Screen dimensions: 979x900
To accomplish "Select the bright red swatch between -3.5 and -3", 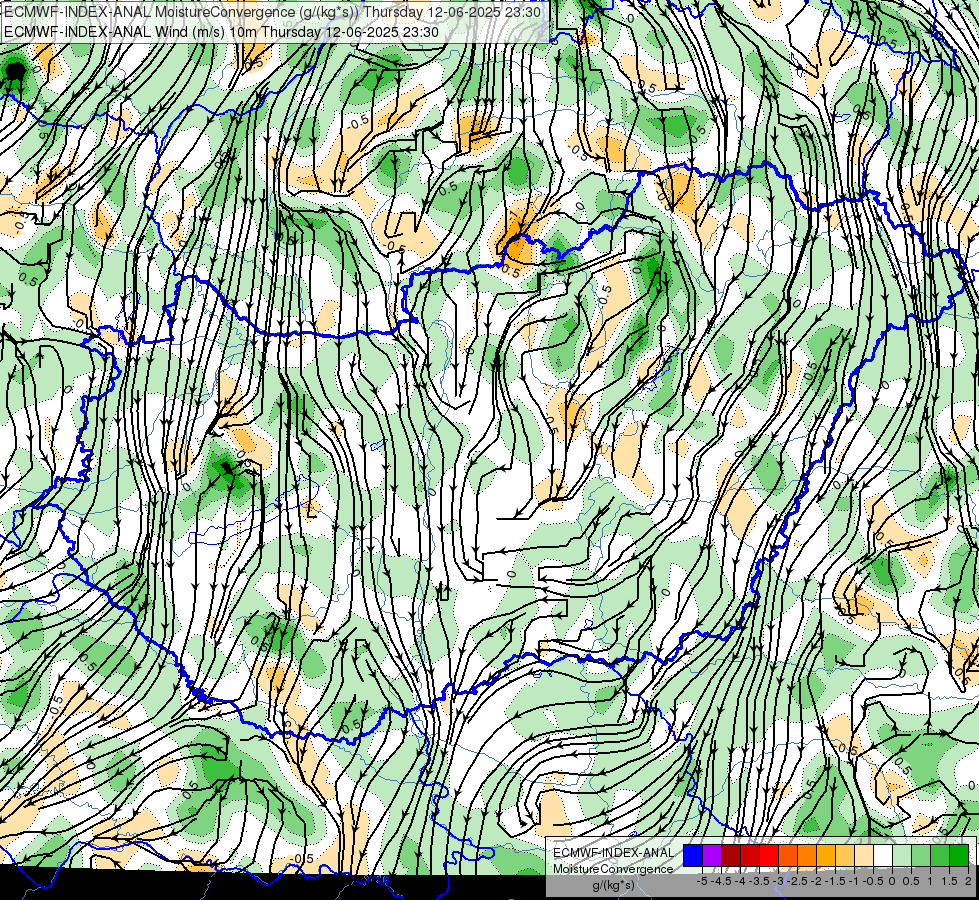I will point(769,855).
